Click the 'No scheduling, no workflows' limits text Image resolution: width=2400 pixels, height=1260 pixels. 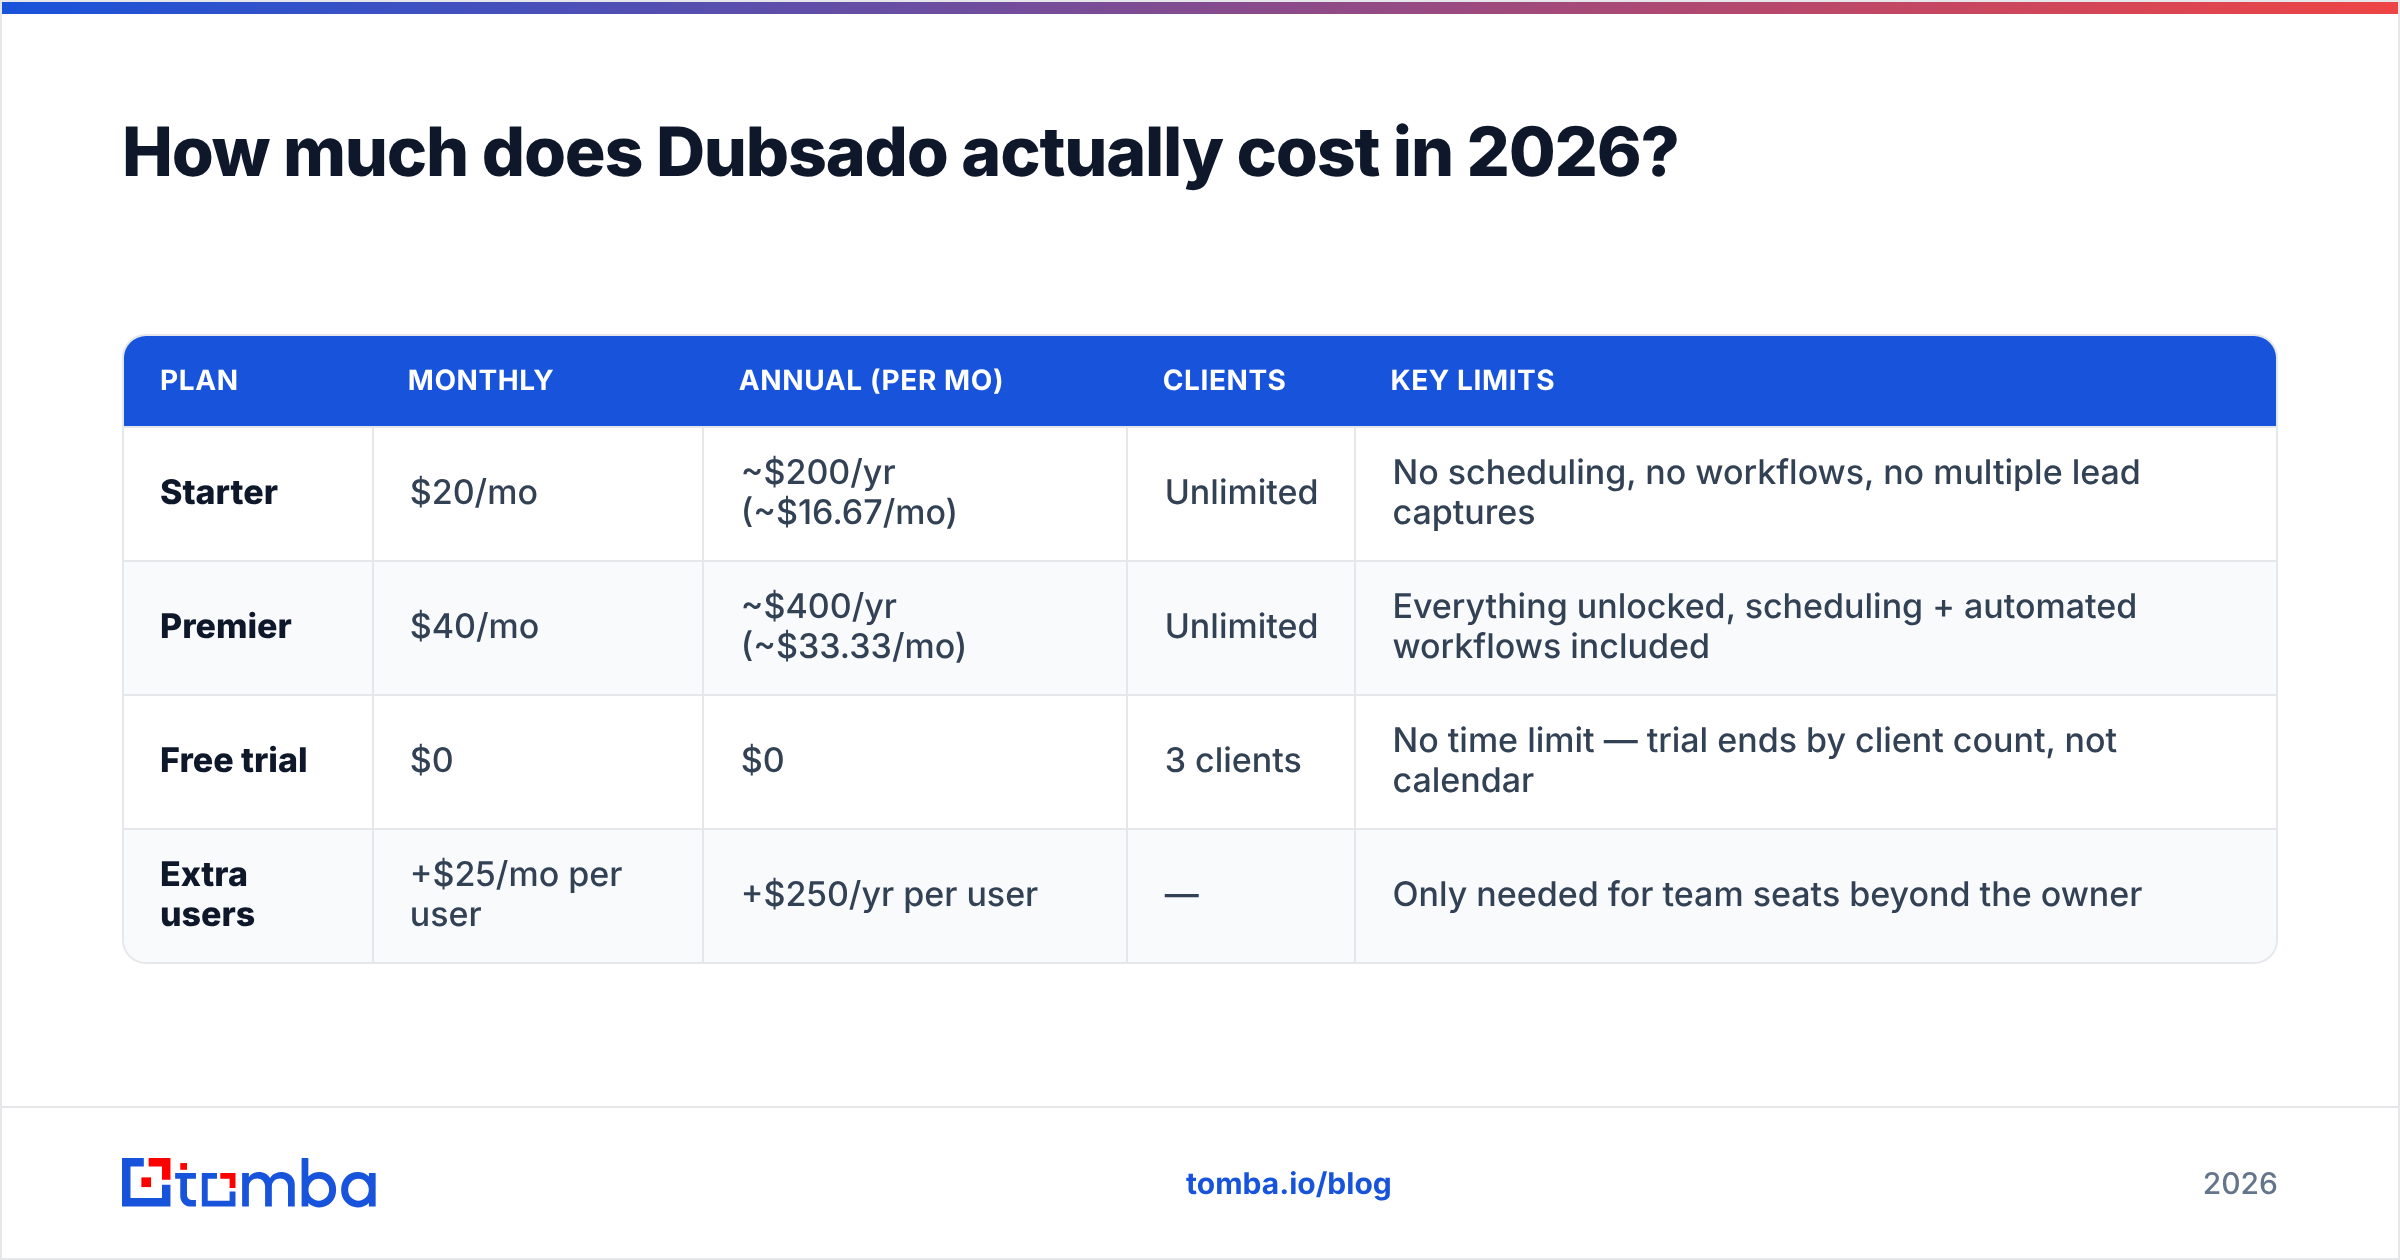click(x=1766, y=492)
